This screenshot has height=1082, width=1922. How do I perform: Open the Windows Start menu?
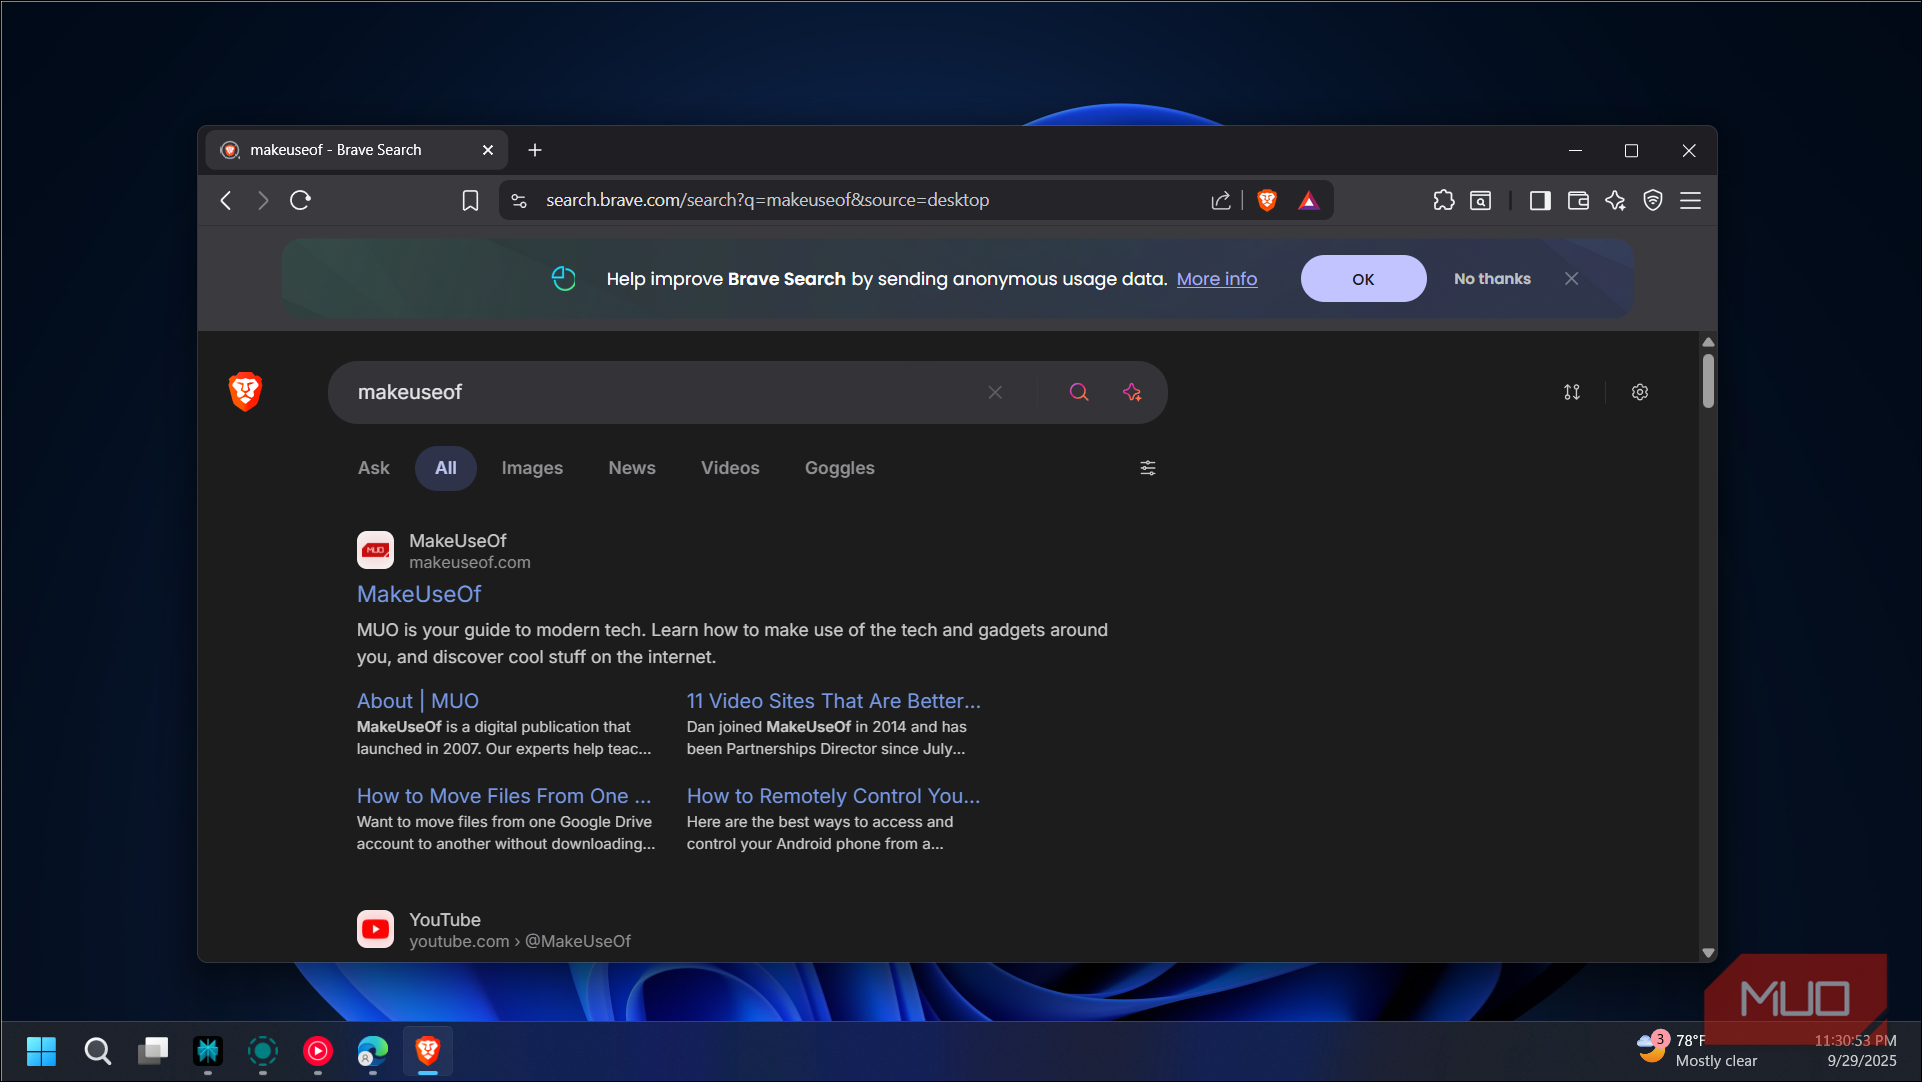(41, 1051)
